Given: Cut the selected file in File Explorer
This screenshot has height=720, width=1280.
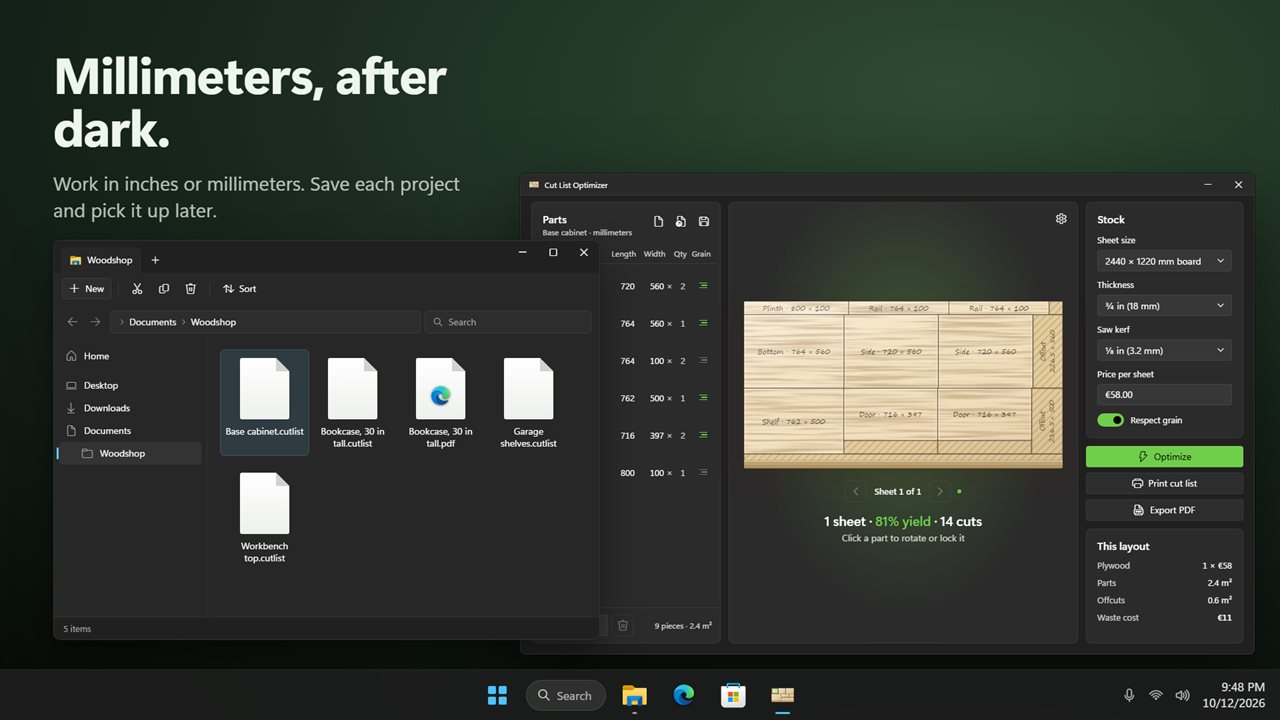Looking at the screenshot, I should coord(137,289).
